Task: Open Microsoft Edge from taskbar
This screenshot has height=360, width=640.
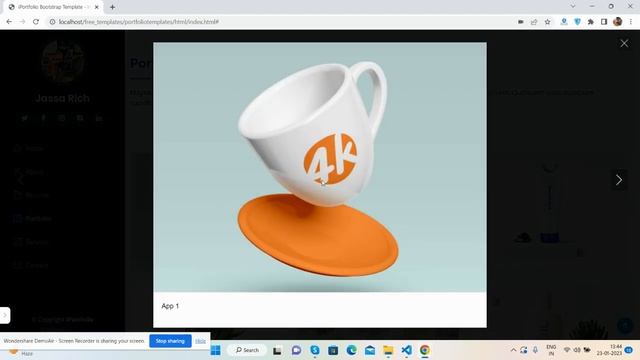Action: click(351, 350)
